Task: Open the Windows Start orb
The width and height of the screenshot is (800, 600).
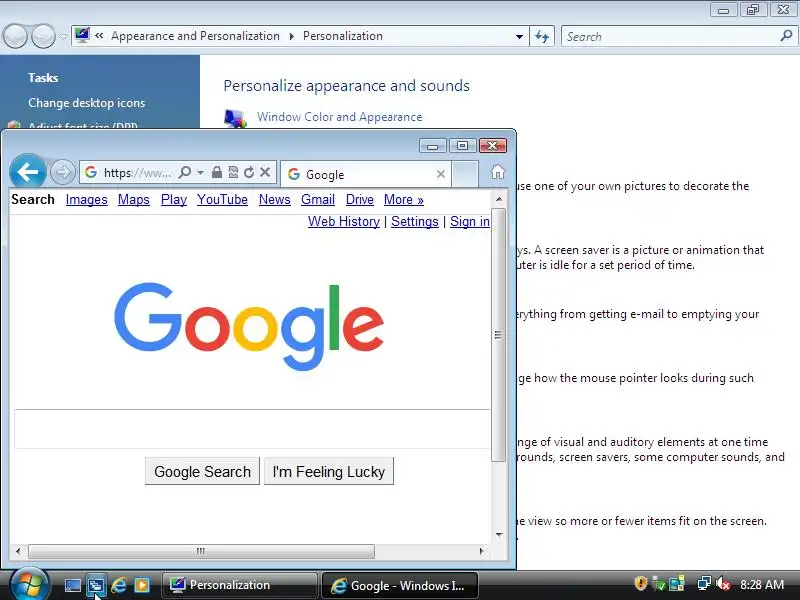Action: (x=29, y=584)
